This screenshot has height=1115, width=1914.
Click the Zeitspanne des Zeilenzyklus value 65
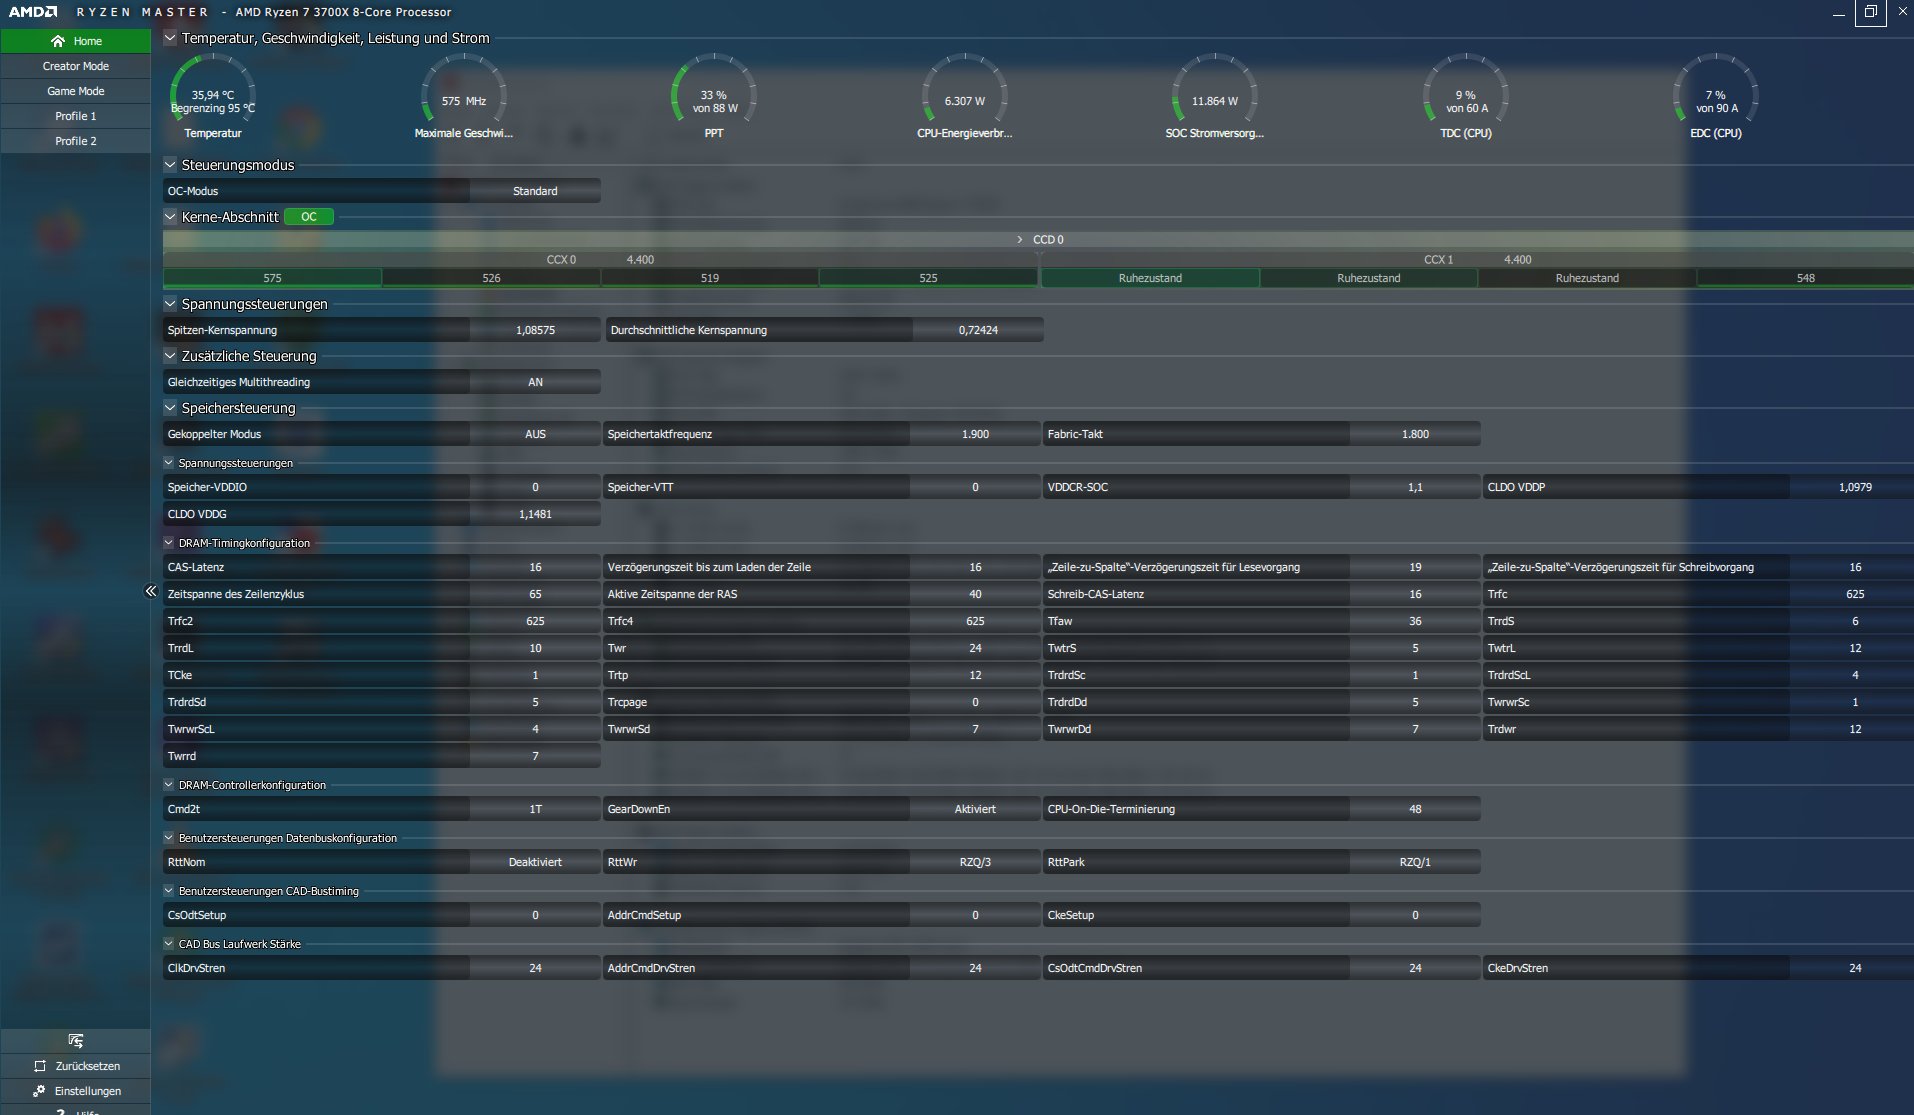[x=535, y=594]
